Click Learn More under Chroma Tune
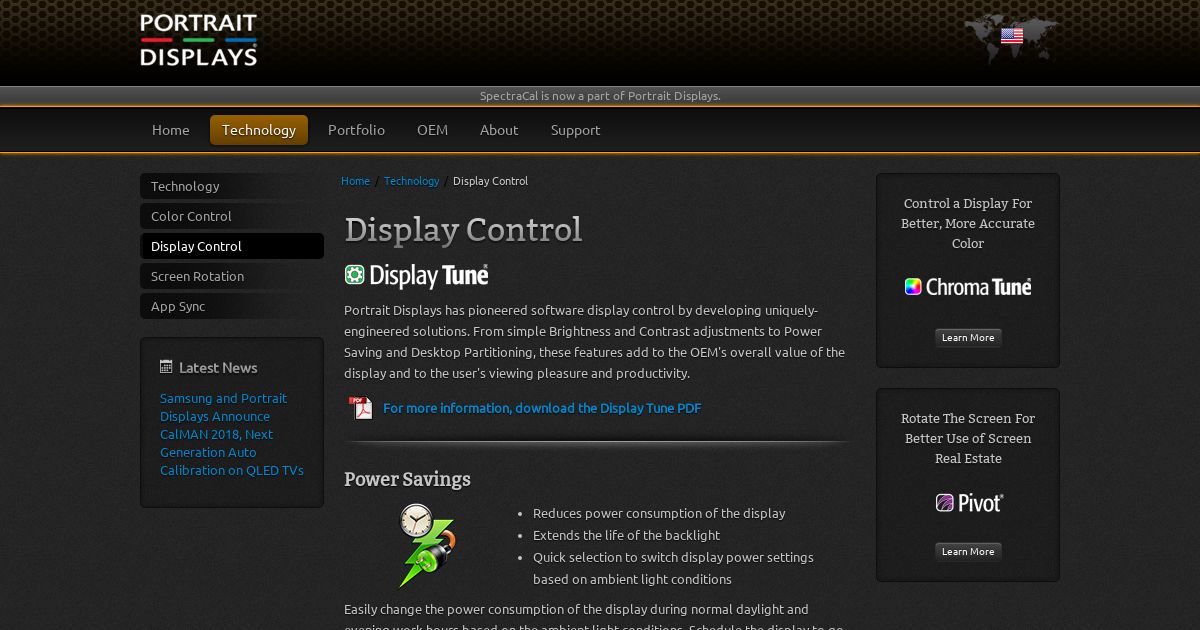 (968, 338)
